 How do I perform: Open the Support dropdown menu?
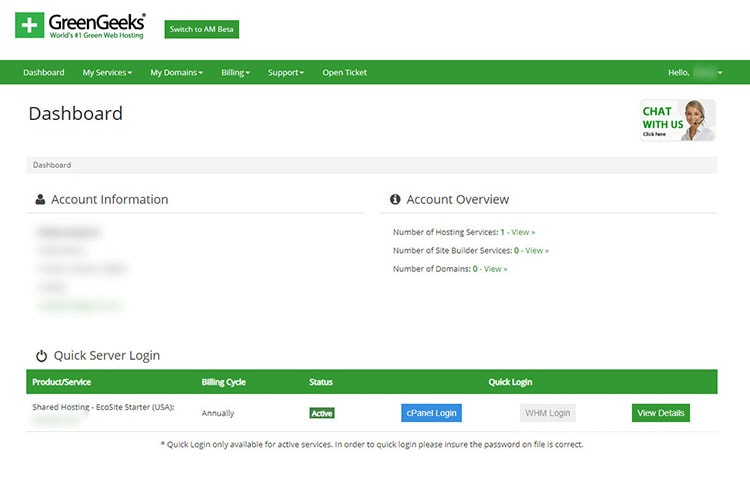pos(286,72)
